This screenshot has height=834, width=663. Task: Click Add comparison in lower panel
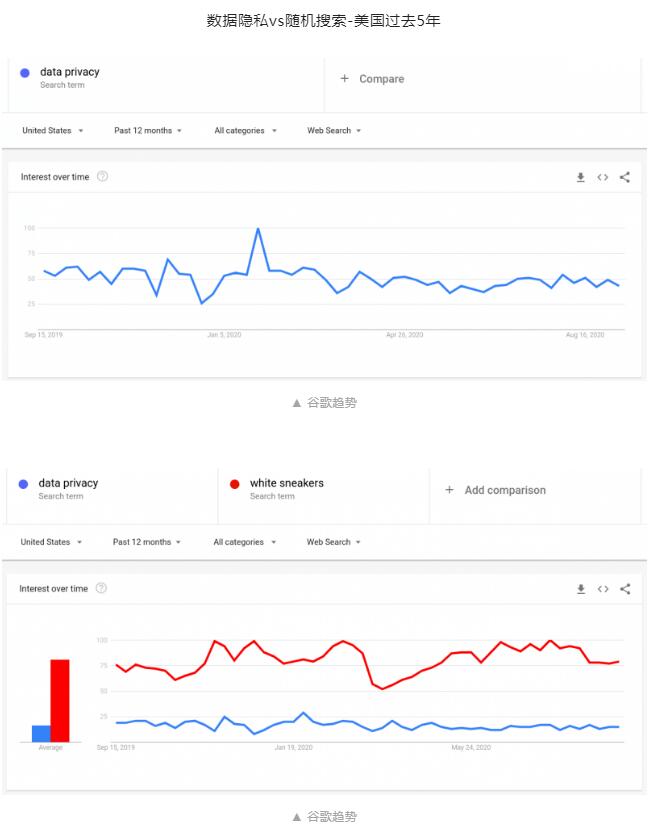(496, 490)
